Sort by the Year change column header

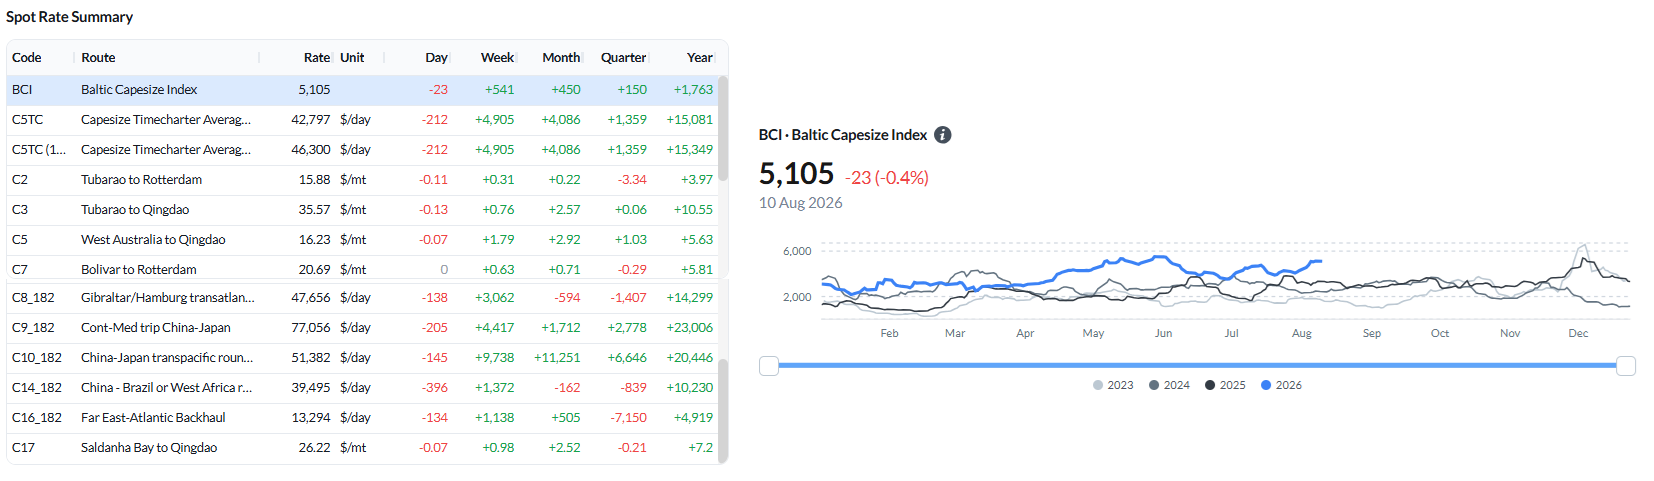[700, 58]
